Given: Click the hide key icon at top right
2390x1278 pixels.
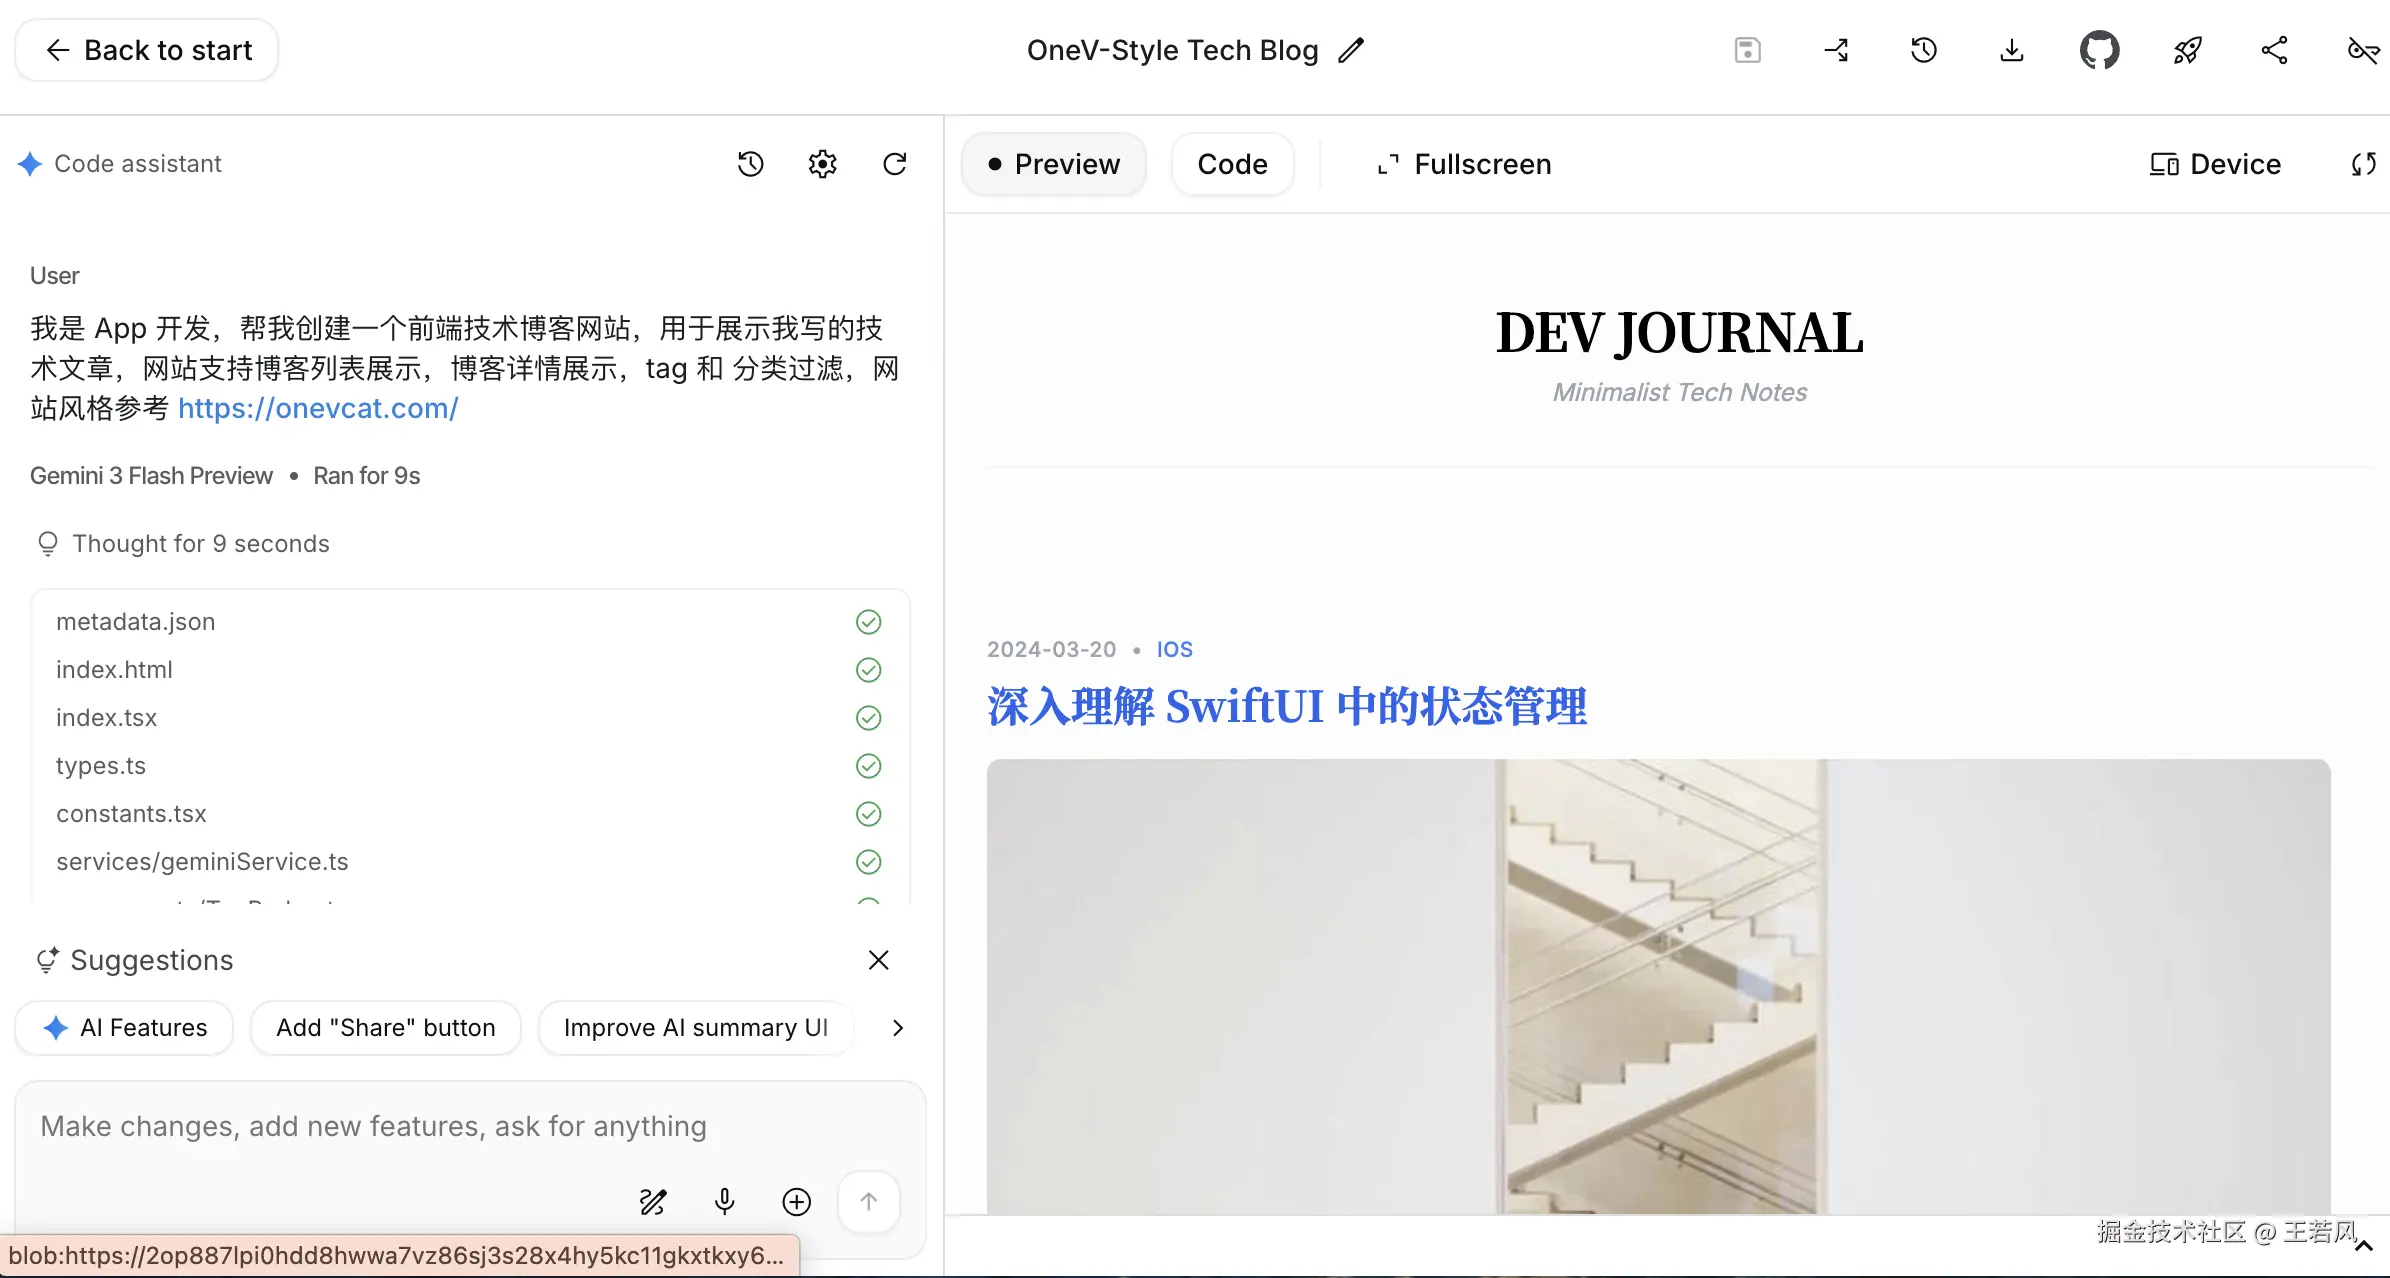Looking at the screenshot, I should click(x=2362, y=50).
